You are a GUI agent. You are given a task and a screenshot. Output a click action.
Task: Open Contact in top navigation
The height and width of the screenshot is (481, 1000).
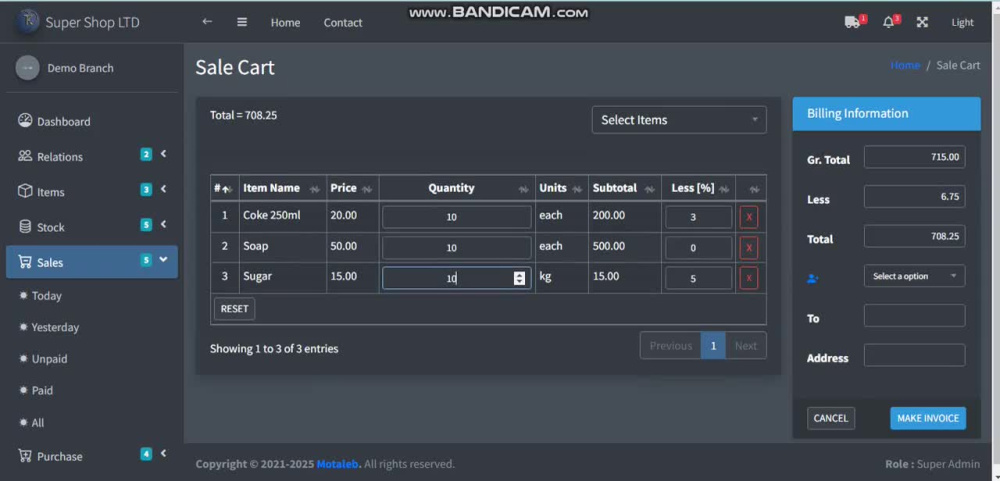tap(342, 22)
